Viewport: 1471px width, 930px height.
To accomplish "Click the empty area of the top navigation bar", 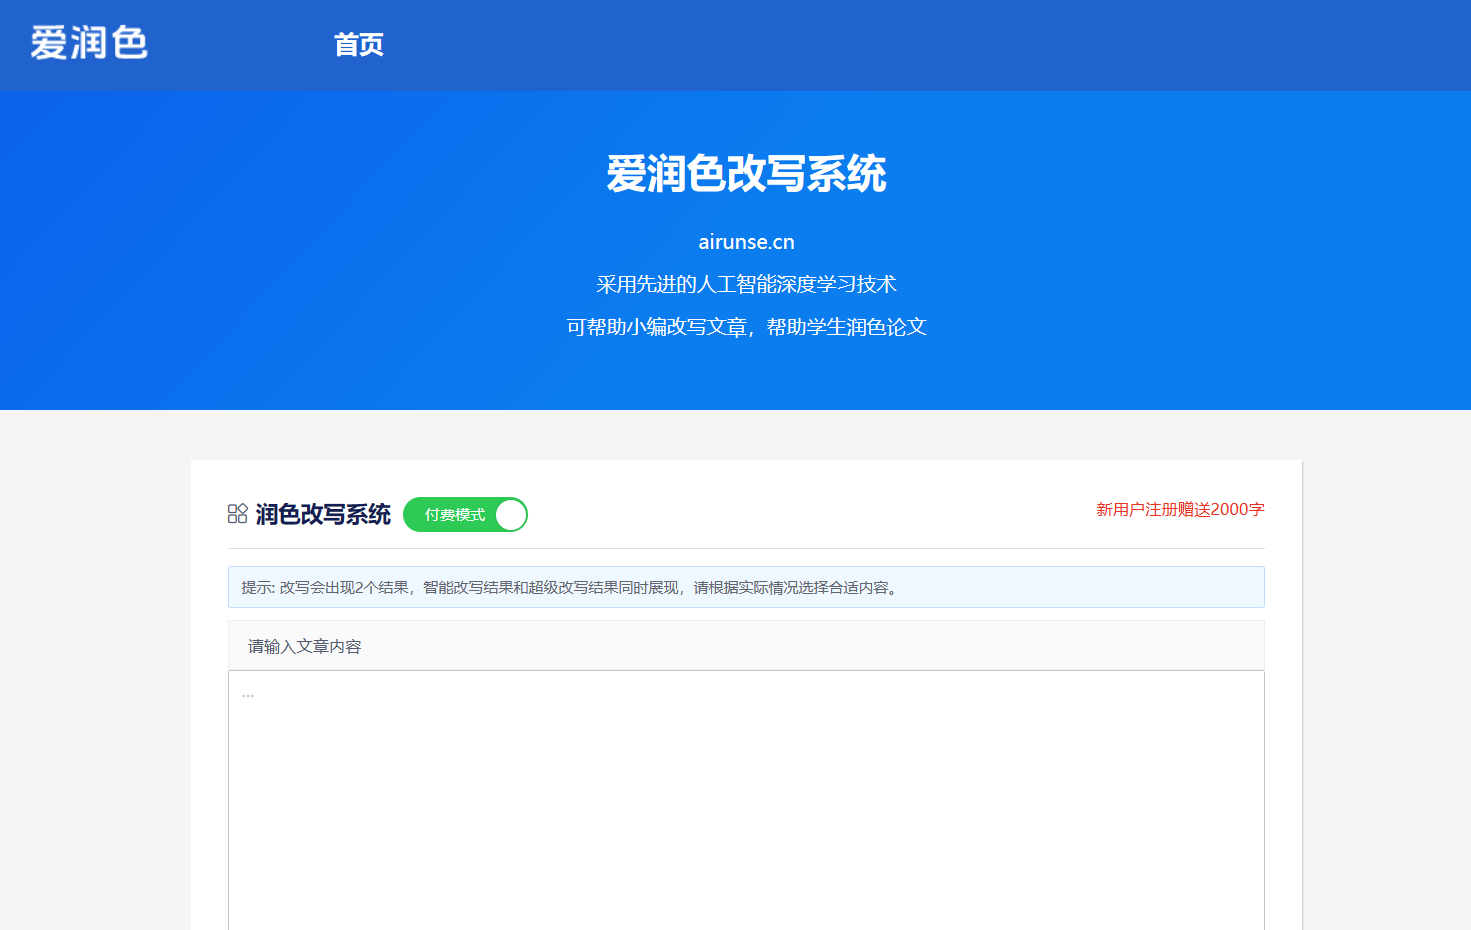I will pyautogui.click(x=900, y=45).
